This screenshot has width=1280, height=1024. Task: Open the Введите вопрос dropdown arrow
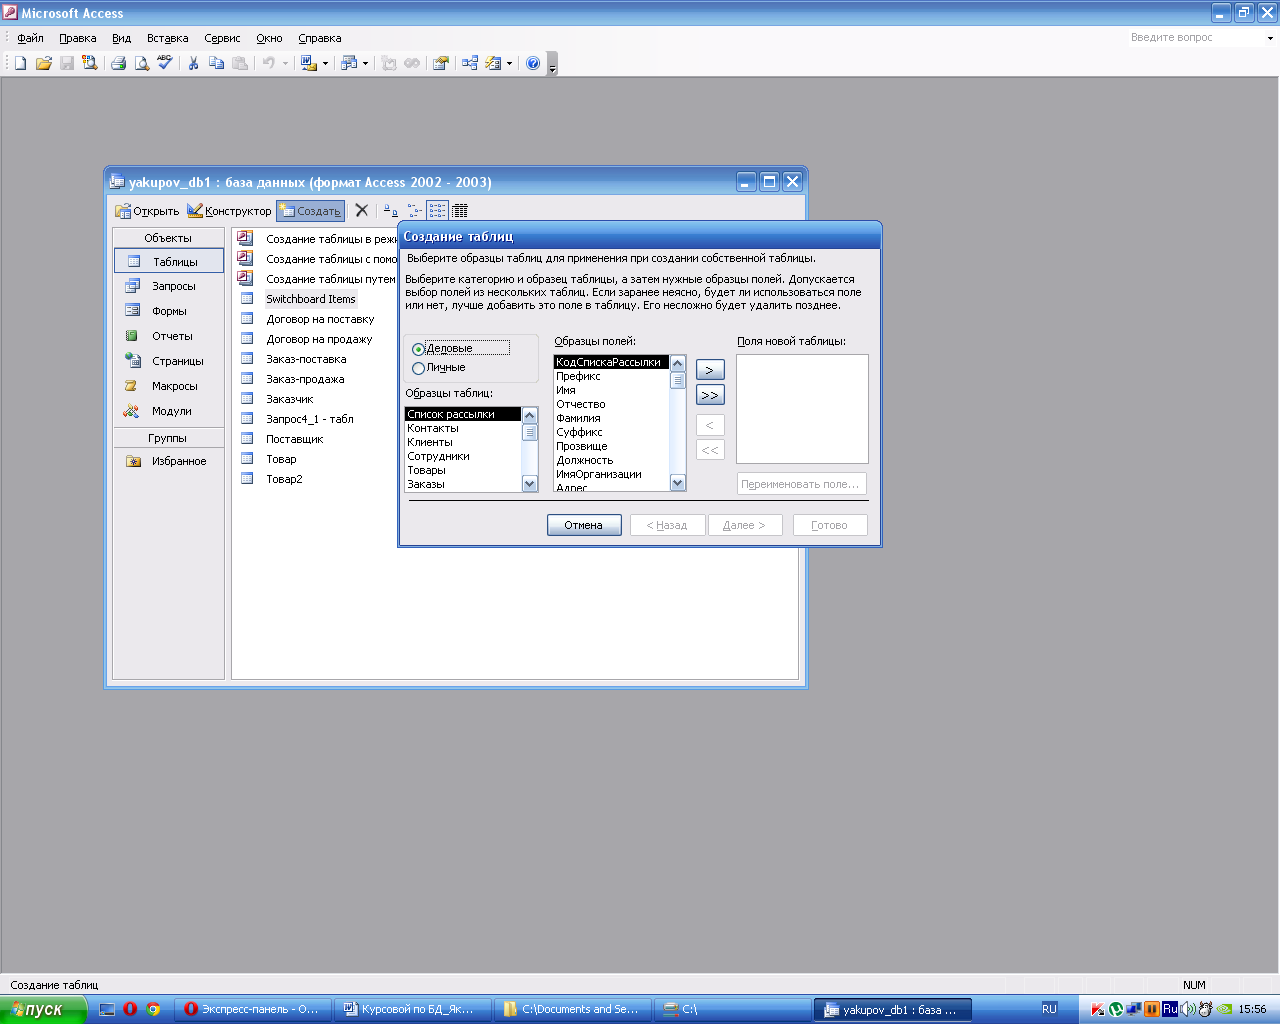tap(1270, 38)
